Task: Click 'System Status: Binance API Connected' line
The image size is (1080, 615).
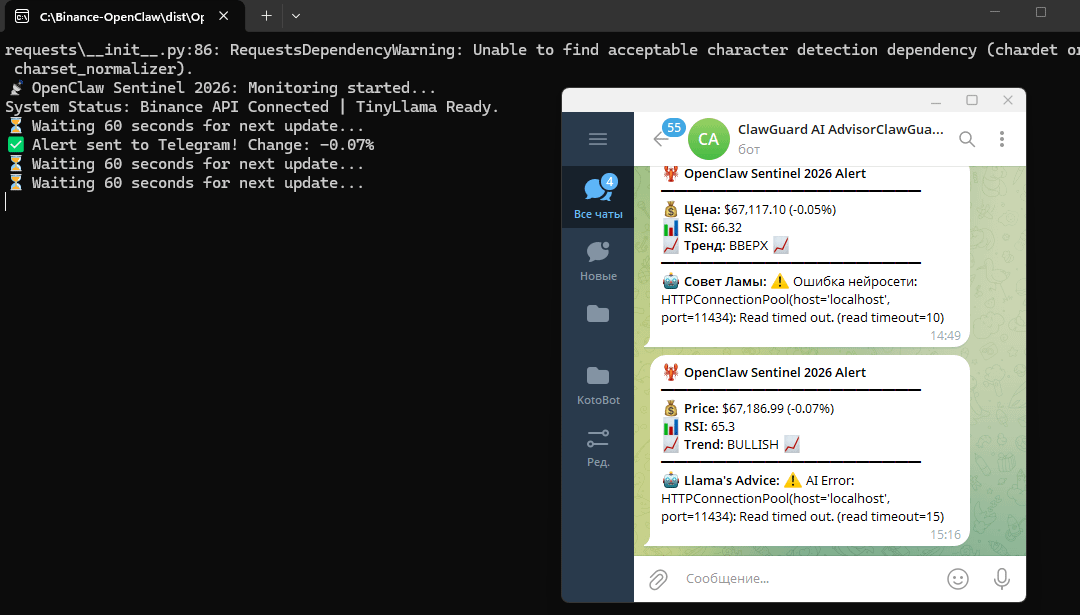Action: [x=251, y=107]
